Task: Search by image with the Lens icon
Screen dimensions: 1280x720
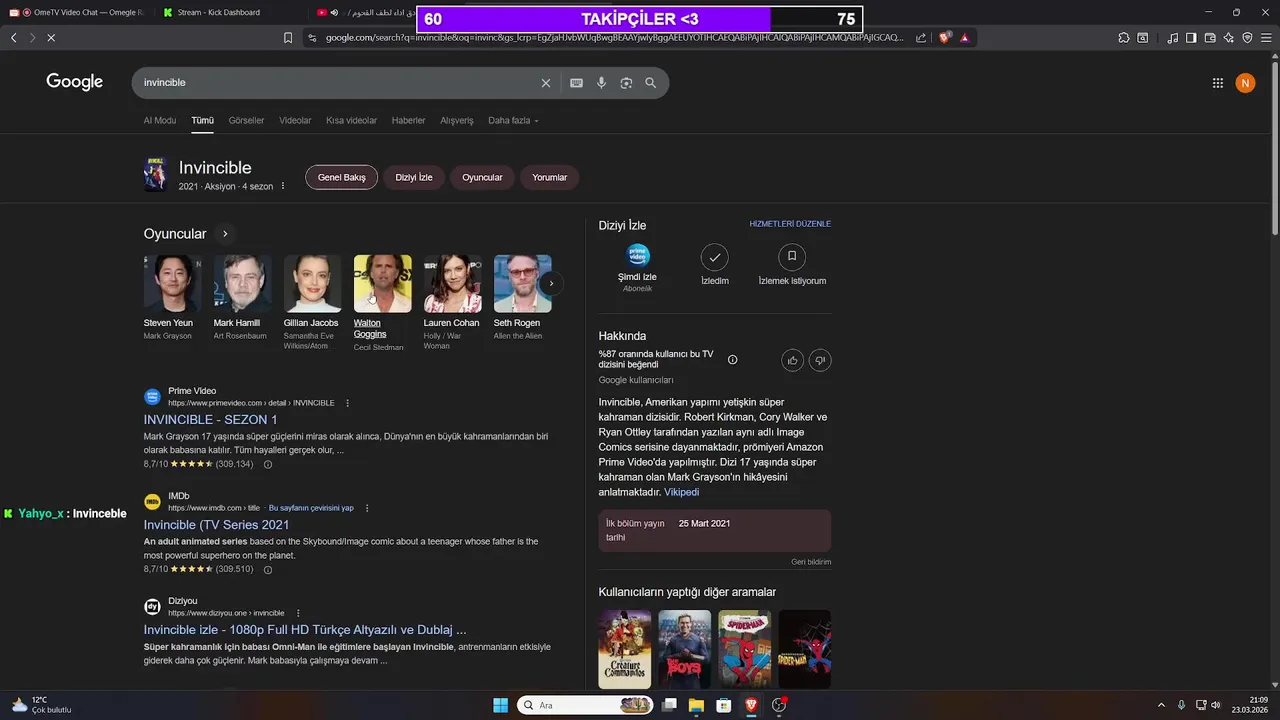Action: [x=626, y=83]
